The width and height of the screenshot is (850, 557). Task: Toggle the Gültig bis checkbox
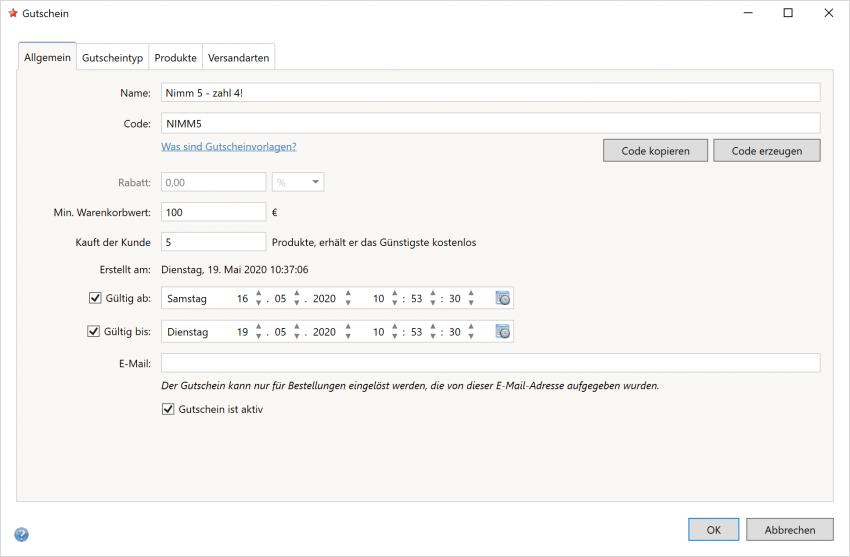[x=95, y=331]
